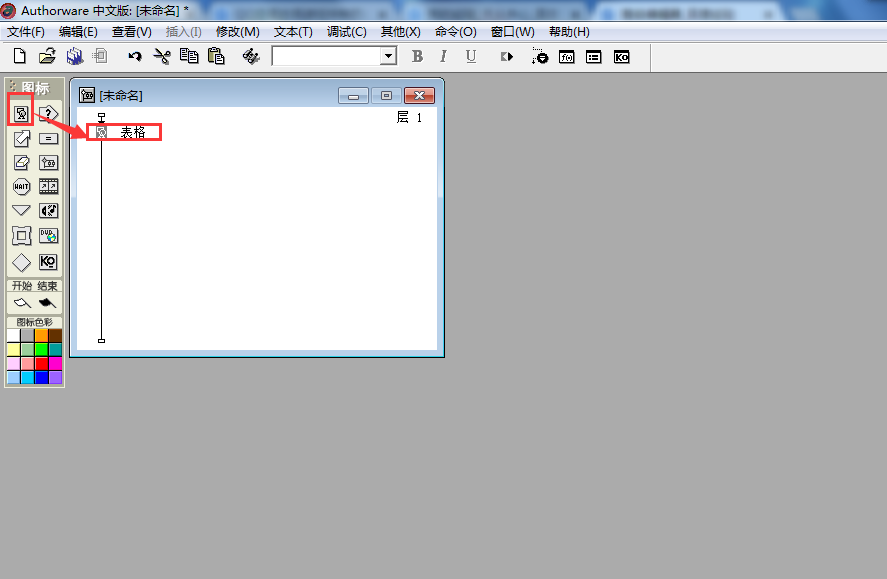The image size is (887, 579).
Task: Open the 查看(V) menu
Action: point(131,32)
